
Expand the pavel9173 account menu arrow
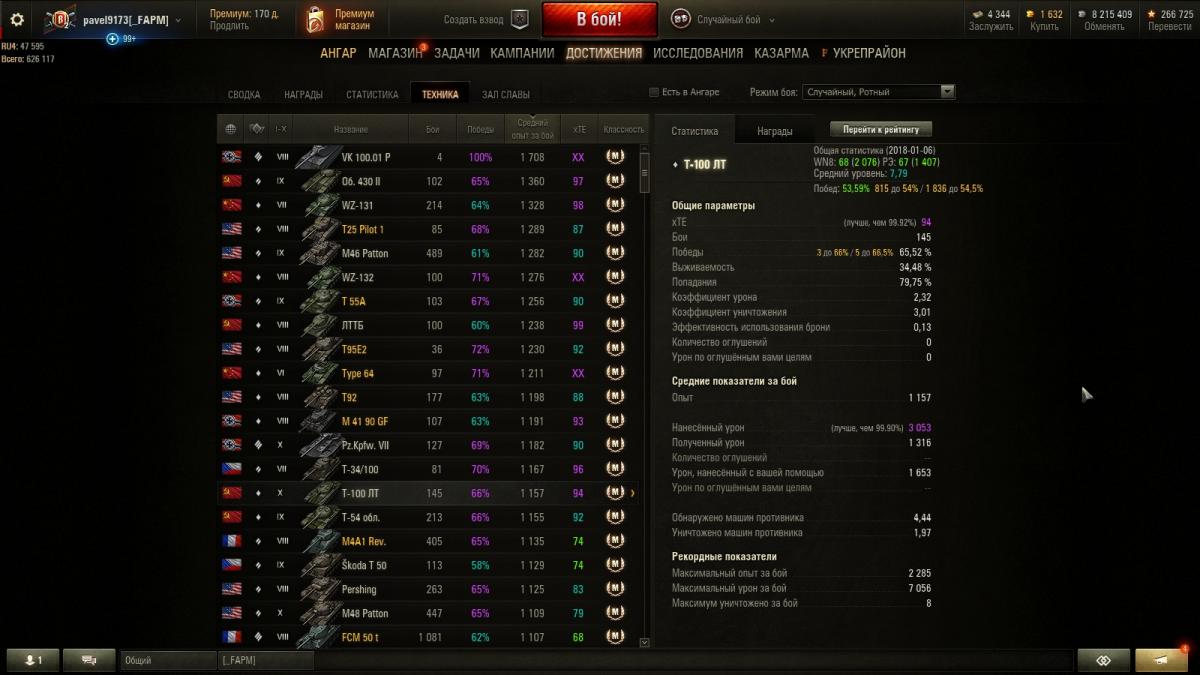pos(178,20)
